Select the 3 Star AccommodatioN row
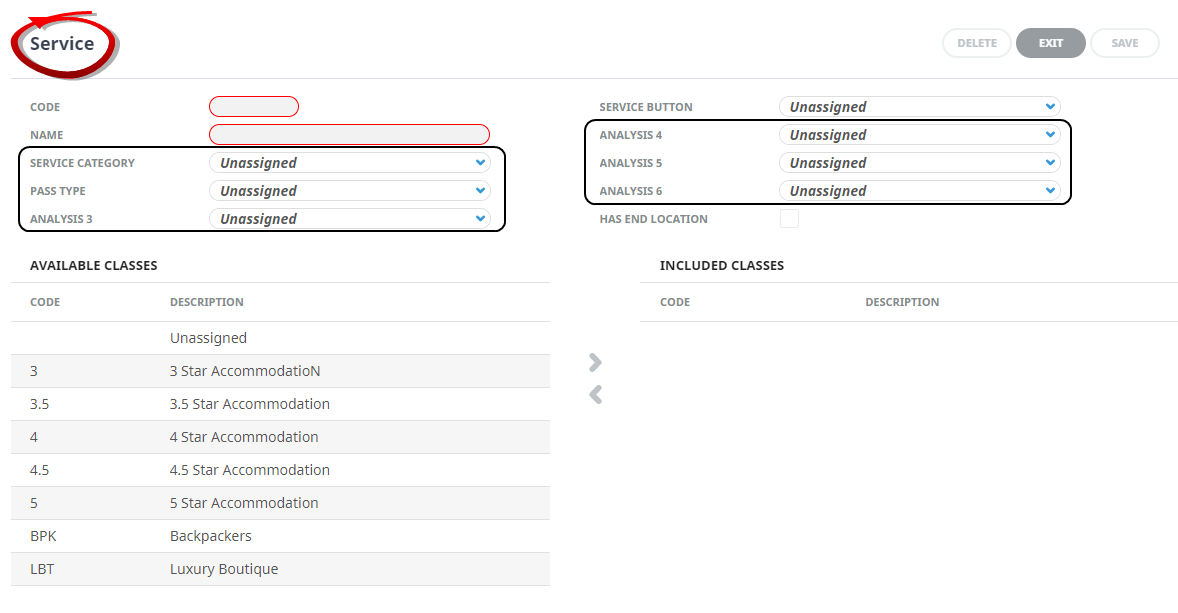This screenshot has width=1178, height=613. (x=280, y=371)
